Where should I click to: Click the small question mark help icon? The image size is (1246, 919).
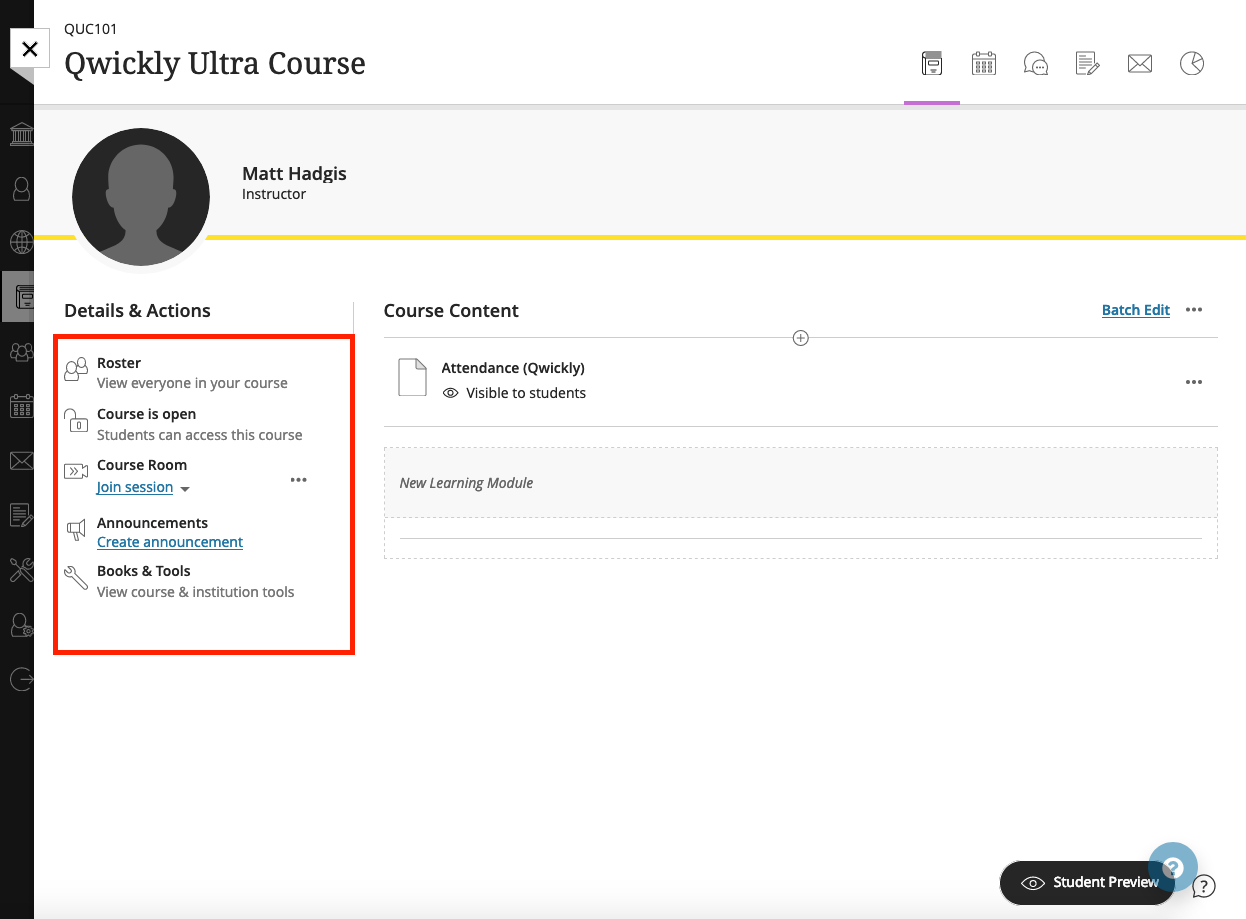point(1204,886)
